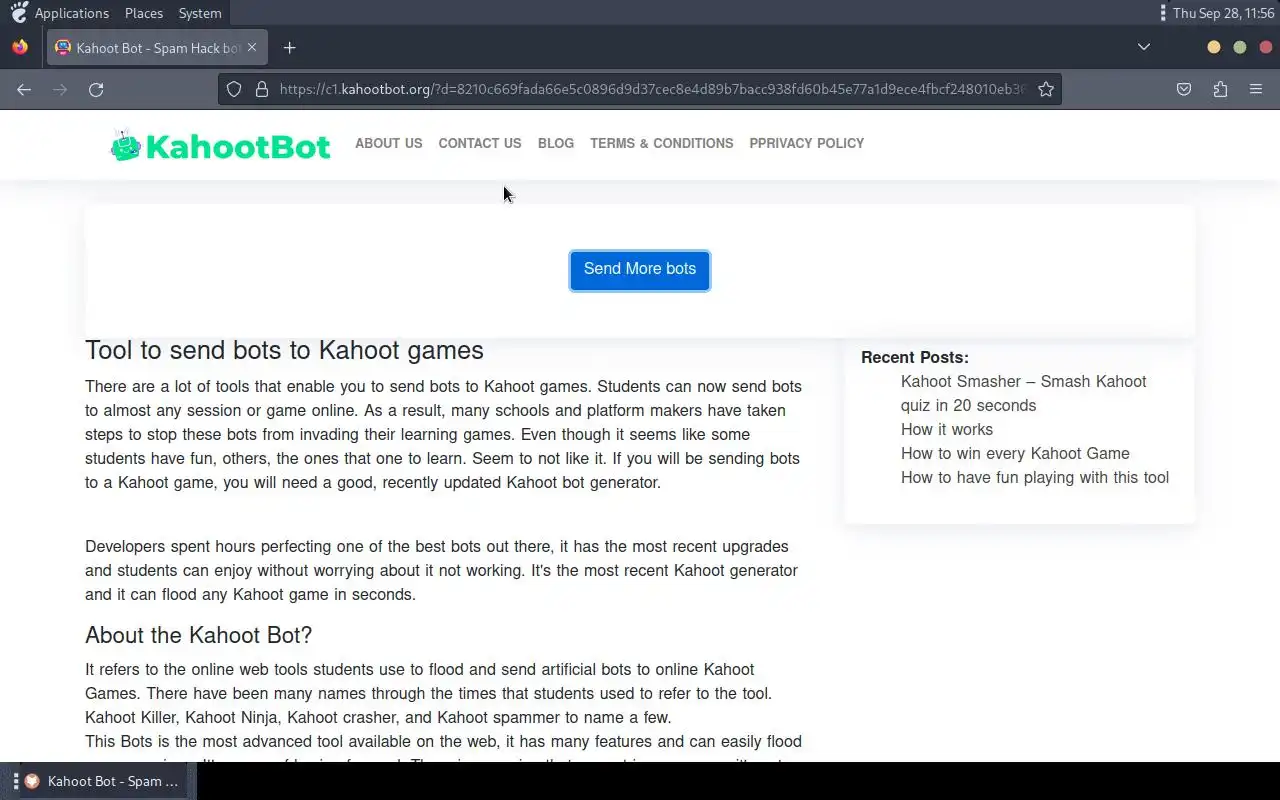Click the forward navigation arrow
The image size is (1280, 800).
tap(60, 89)
